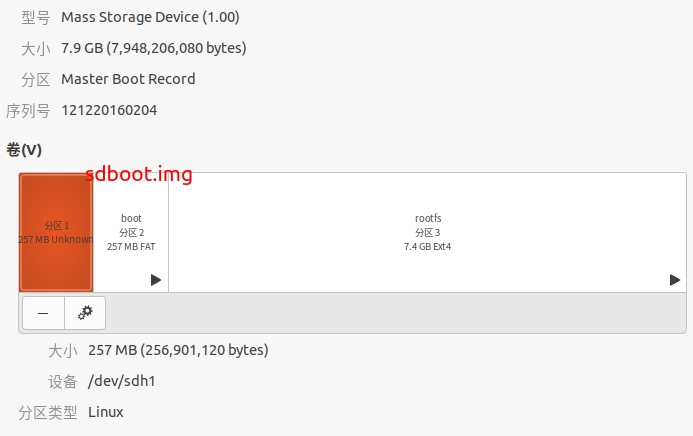Click the Master Boot Record text
The width and height of the screenshot is (693, 436).
(128, 79)
